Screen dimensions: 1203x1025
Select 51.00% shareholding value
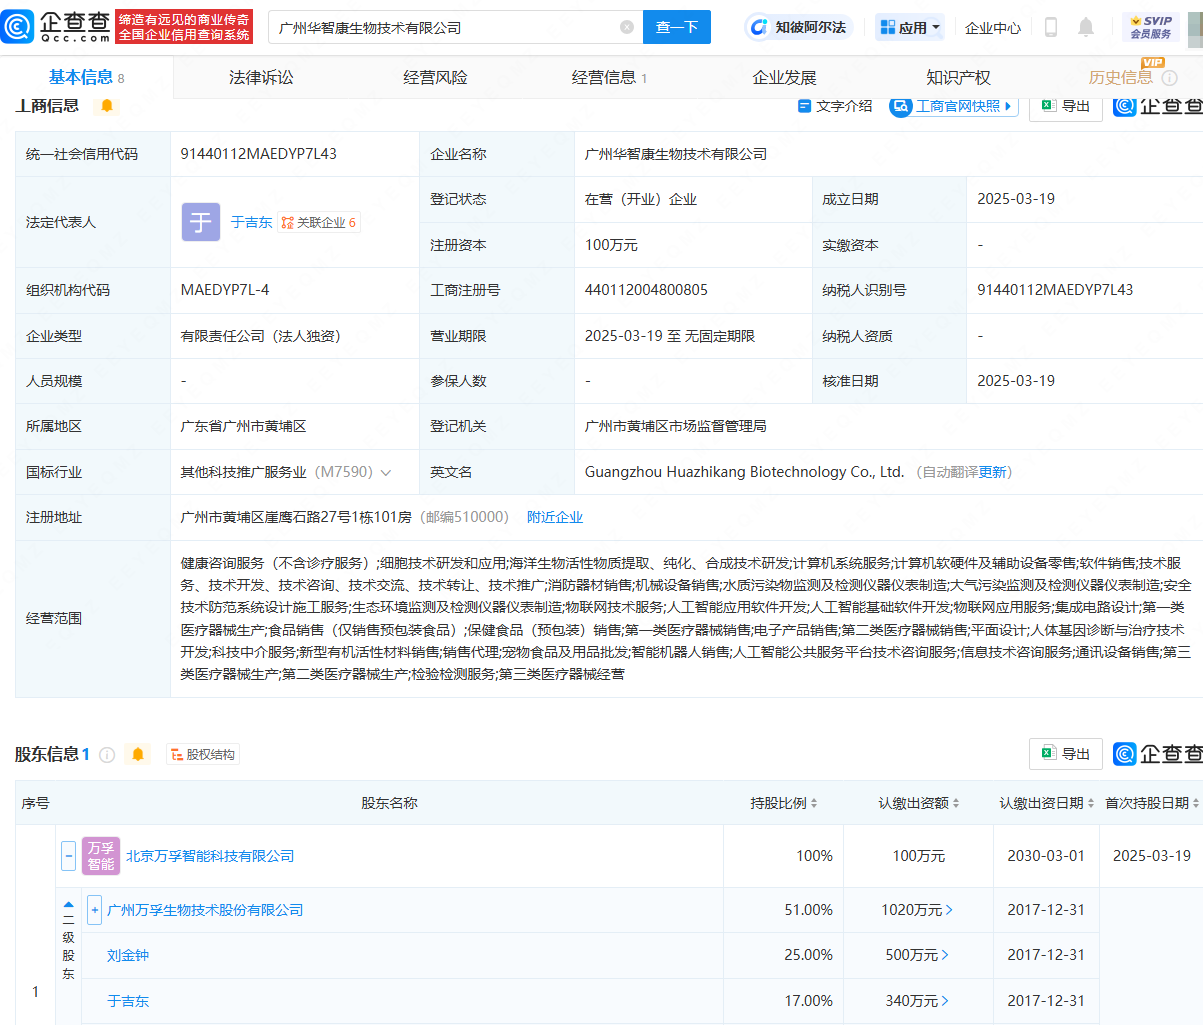pos(809,910)
